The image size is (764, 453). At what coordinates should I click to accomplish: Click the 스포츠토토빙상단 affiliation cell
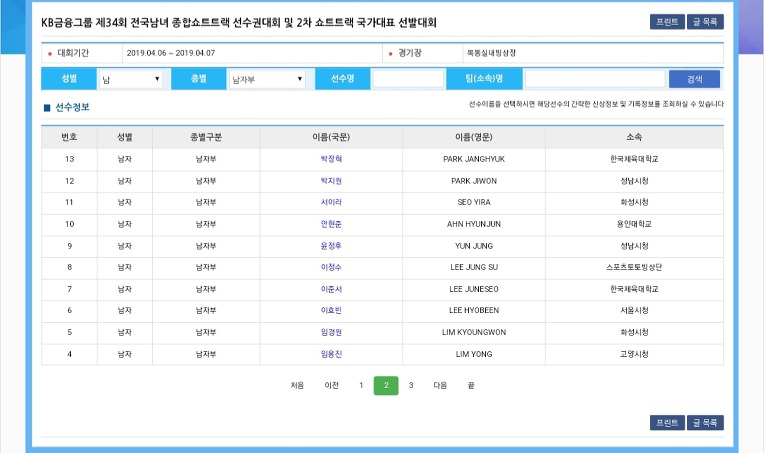[634, 267]
